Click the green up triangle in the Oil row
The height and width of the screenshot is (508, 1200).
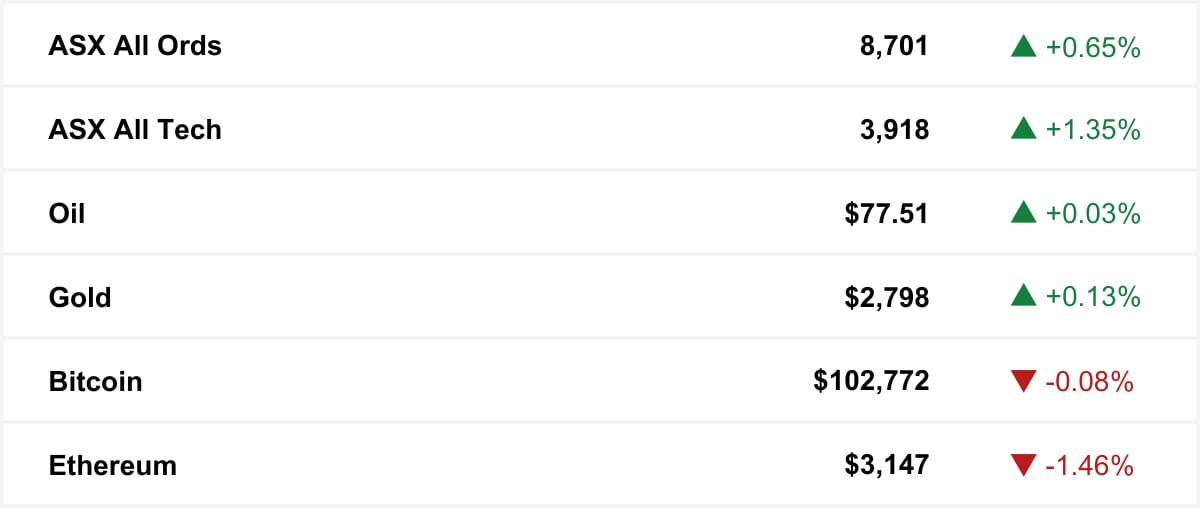[1023, 214]
